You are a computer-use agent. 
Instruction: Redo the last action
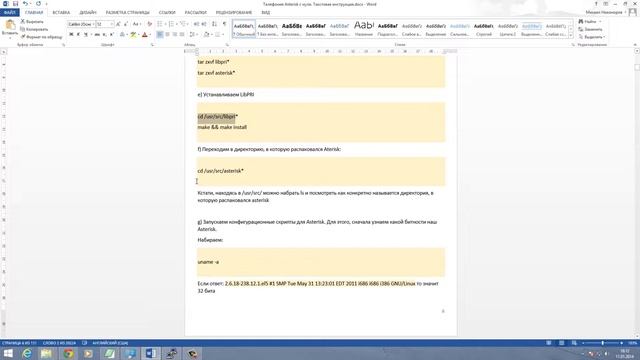pyautogui.click(x=38, y=4)
